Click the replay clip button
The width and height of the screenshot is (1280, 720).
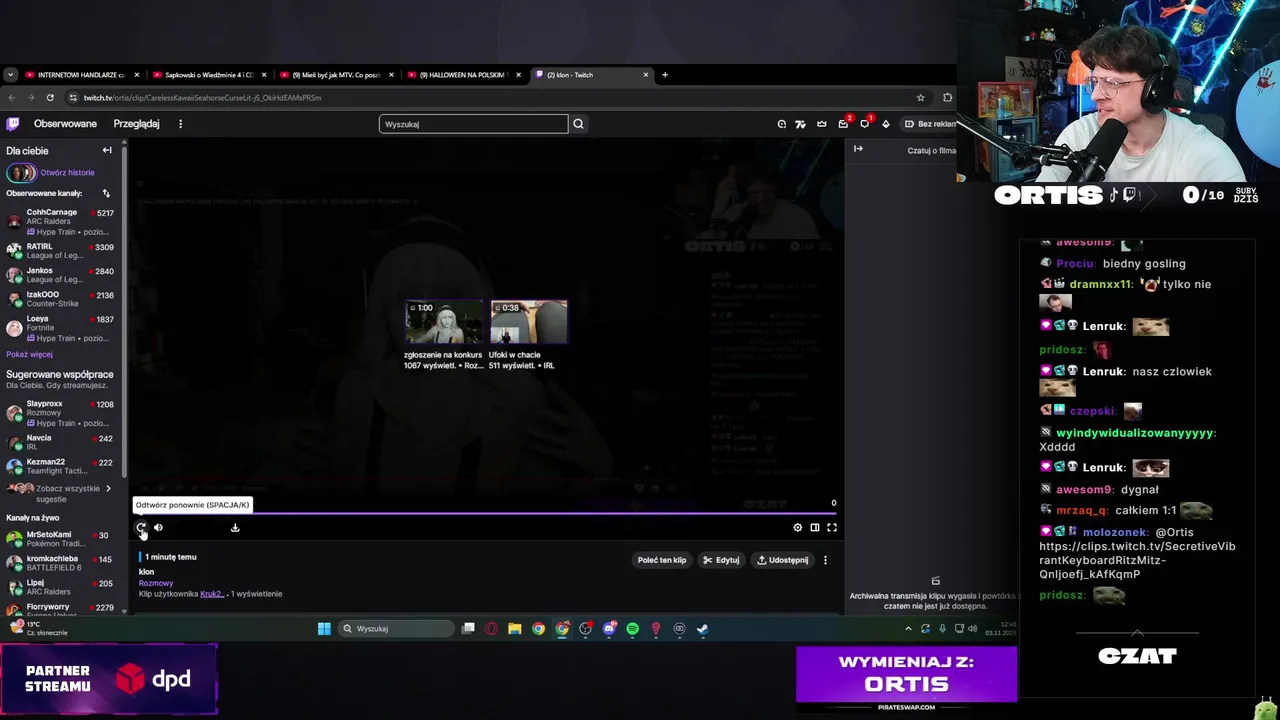coord(141,527)
